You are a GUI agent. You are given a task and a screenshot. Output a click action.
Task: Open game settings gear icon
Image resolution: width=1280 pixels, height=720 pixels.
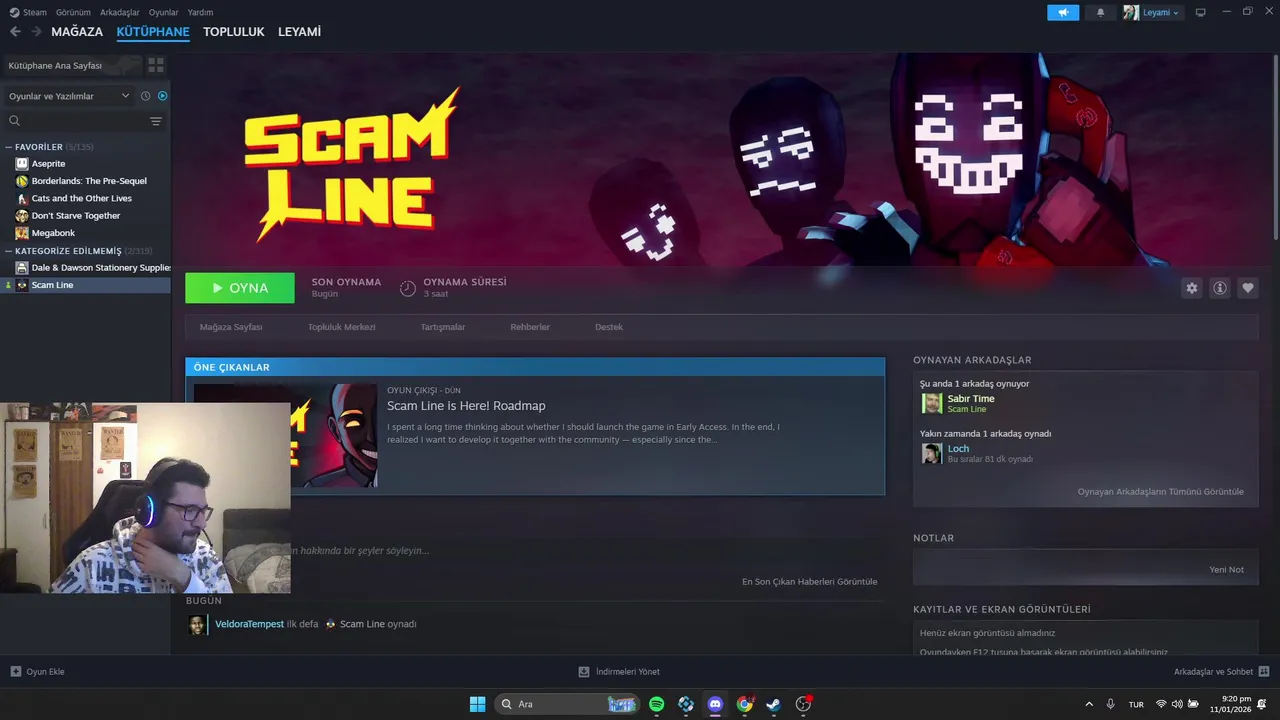[x=1192, y=288]
